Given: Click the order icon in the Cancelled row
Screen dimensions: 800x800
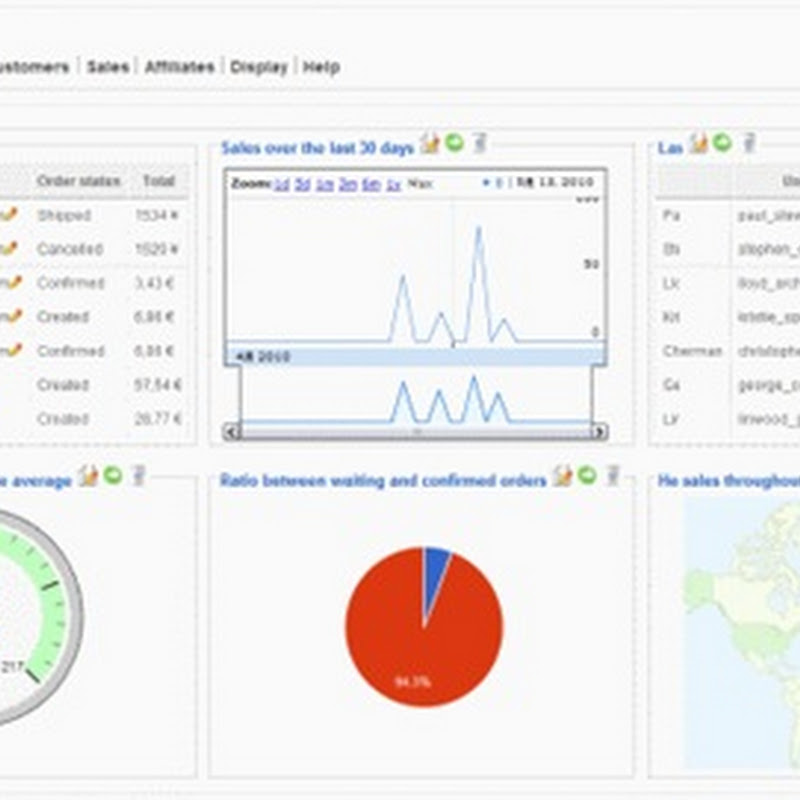Looking at the screenshot, I should tap(9, 248).
